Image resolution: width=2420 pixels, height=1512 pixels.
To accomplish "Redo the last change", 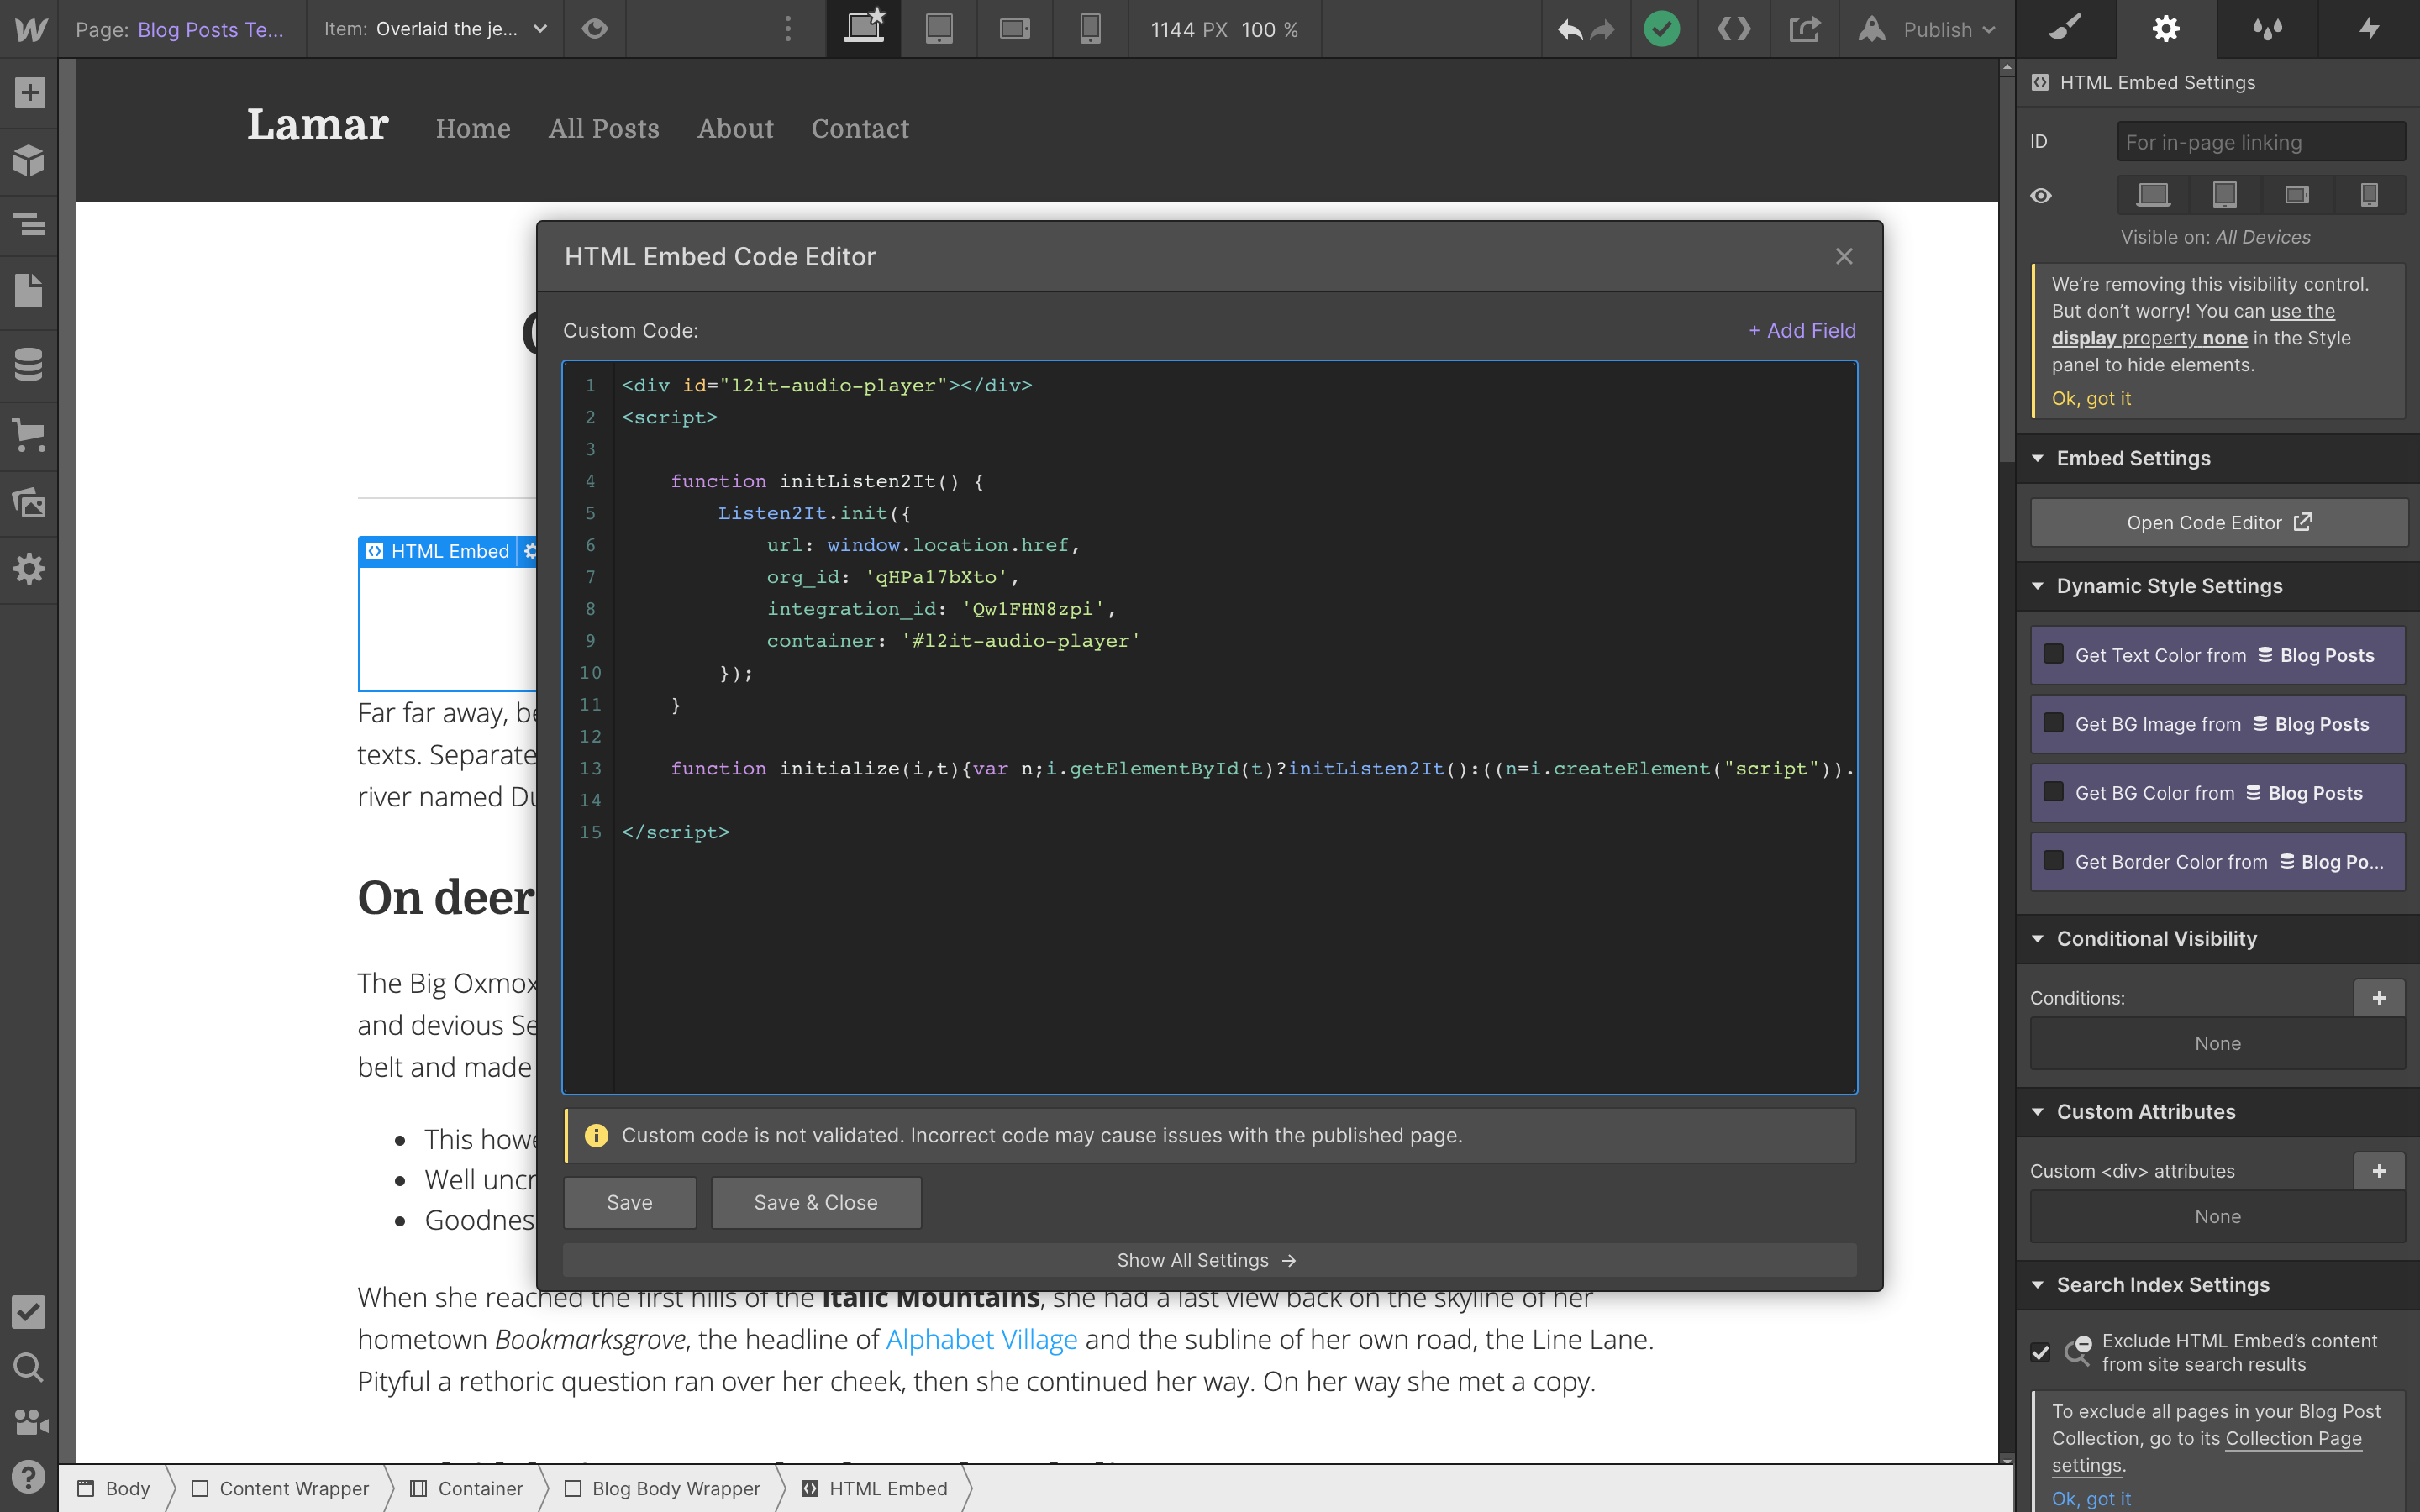I will pyautogui.click(x=1604, y=29).
